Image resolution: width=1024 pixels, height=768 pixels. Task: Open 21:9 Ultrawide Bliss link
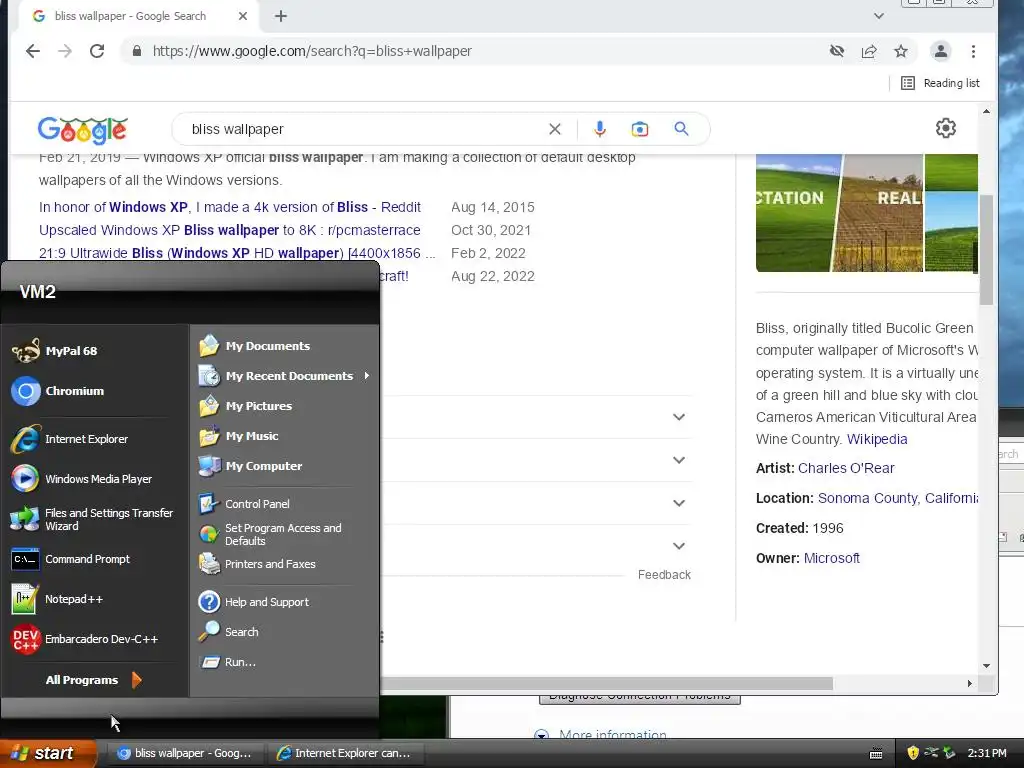[236, 253]
